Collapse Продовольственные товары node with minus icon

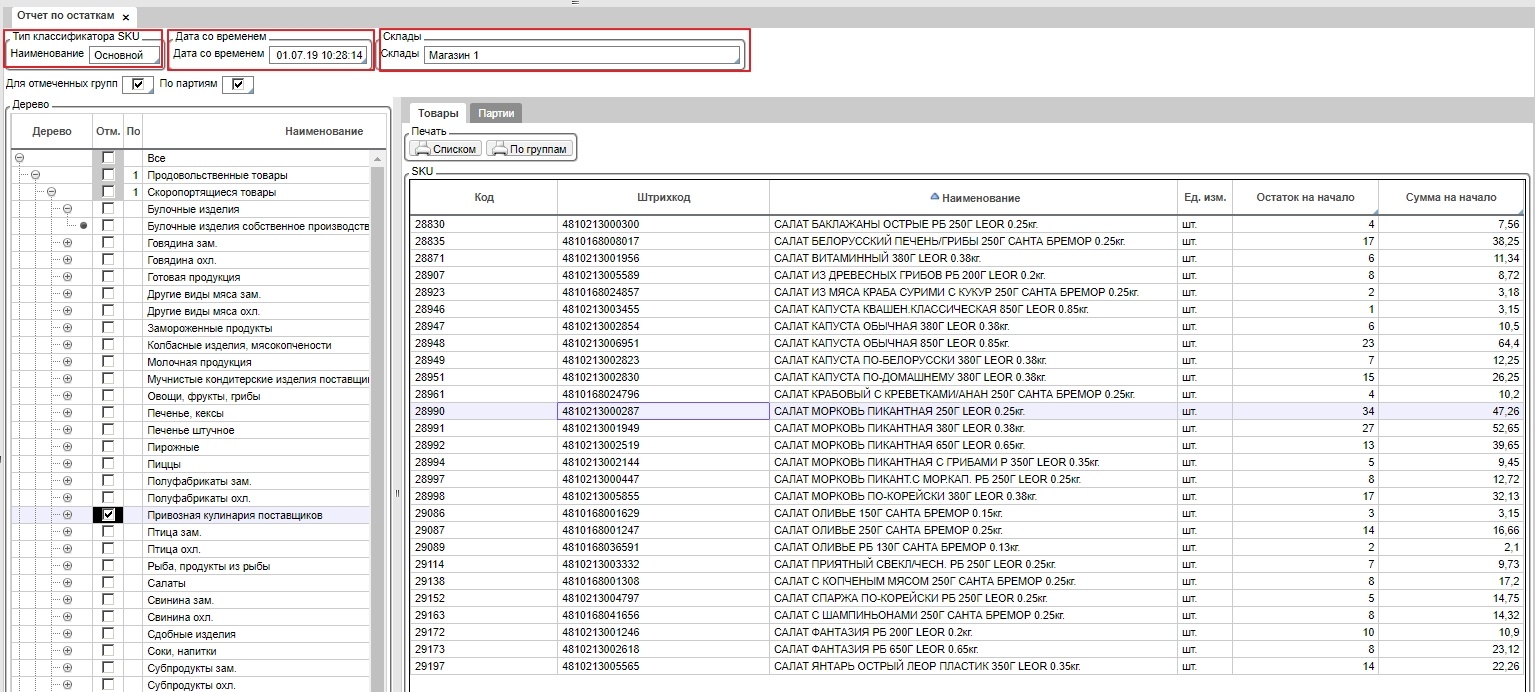tap(35, 175)
